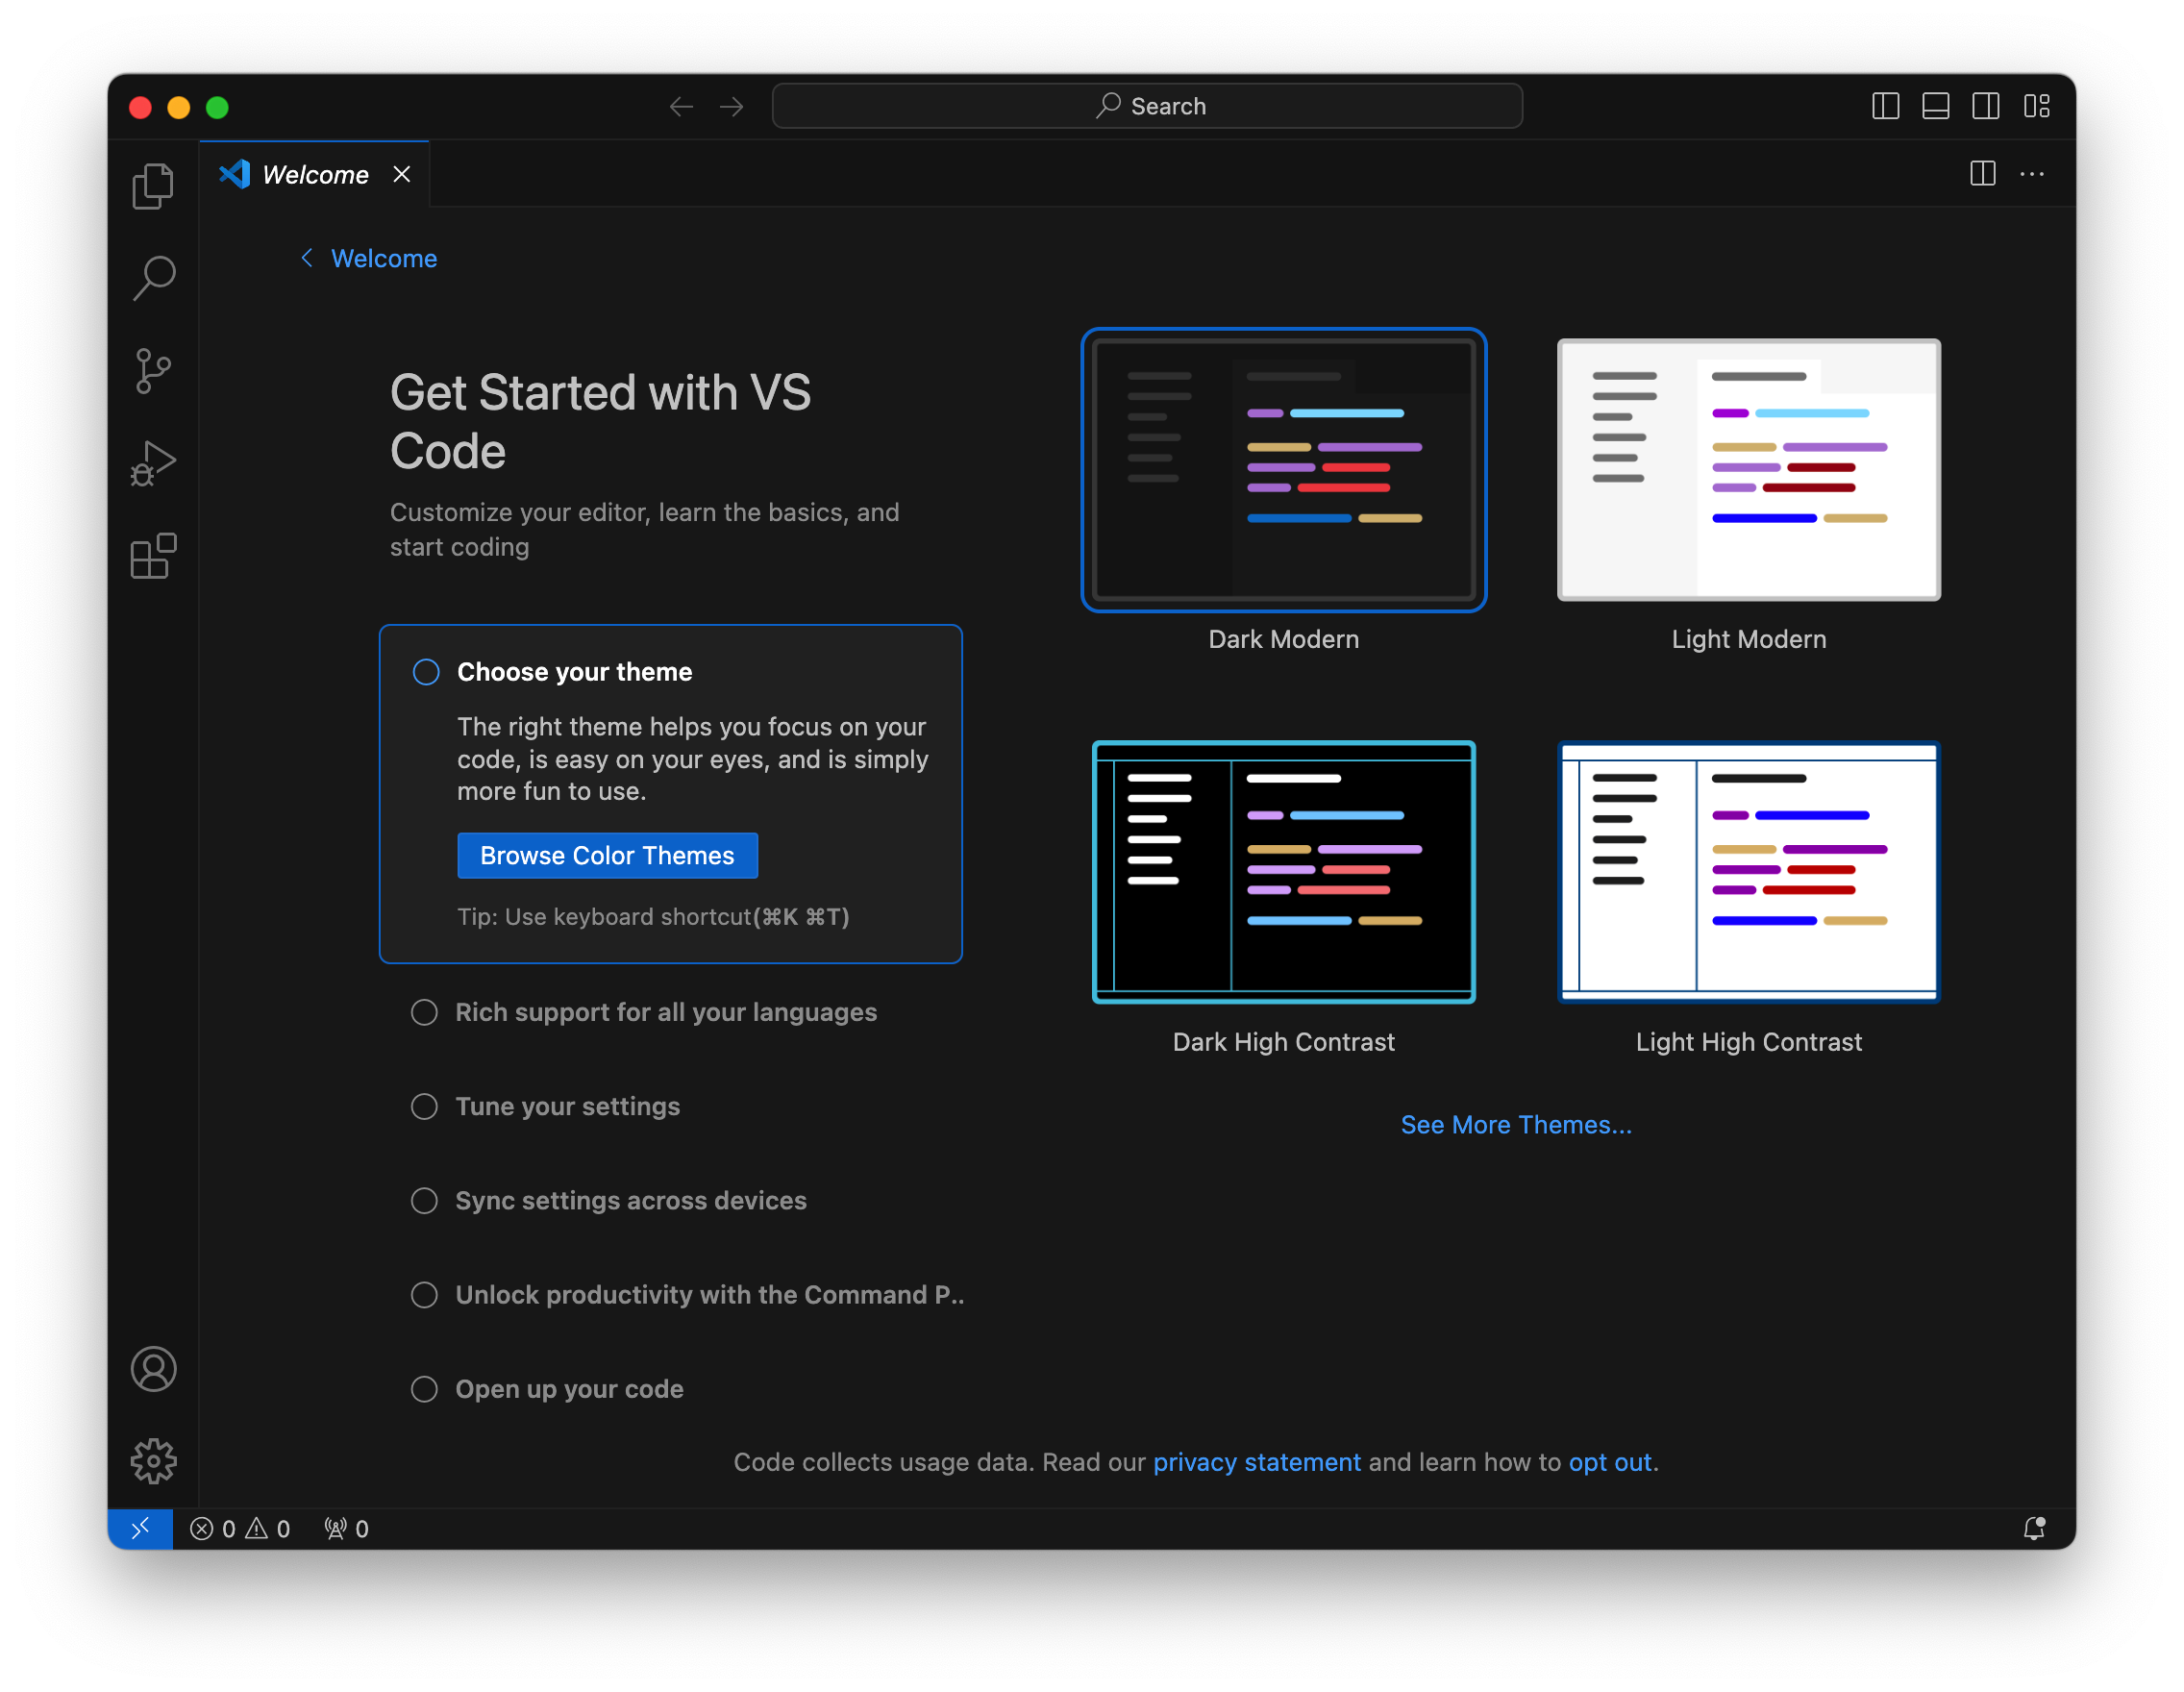The width and height of the screenshot is (2184, 1692).
Task: Click the Search command center field
Action: 1147,106
